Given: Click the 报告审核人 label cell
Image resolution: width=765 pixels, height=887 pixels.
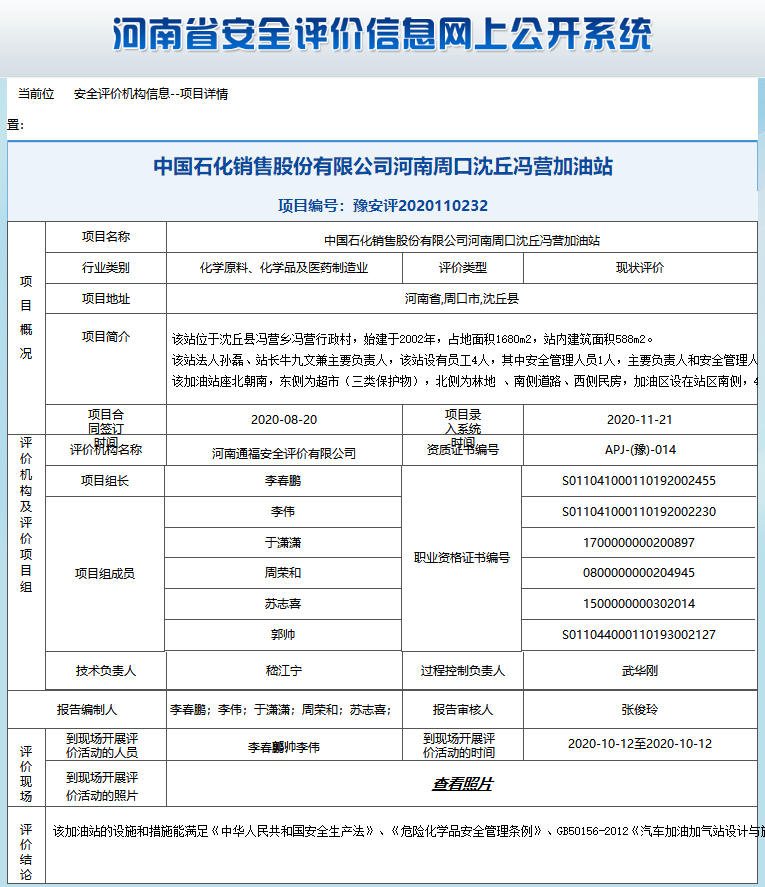Looking at the screenshot, I should coord(463,709).
